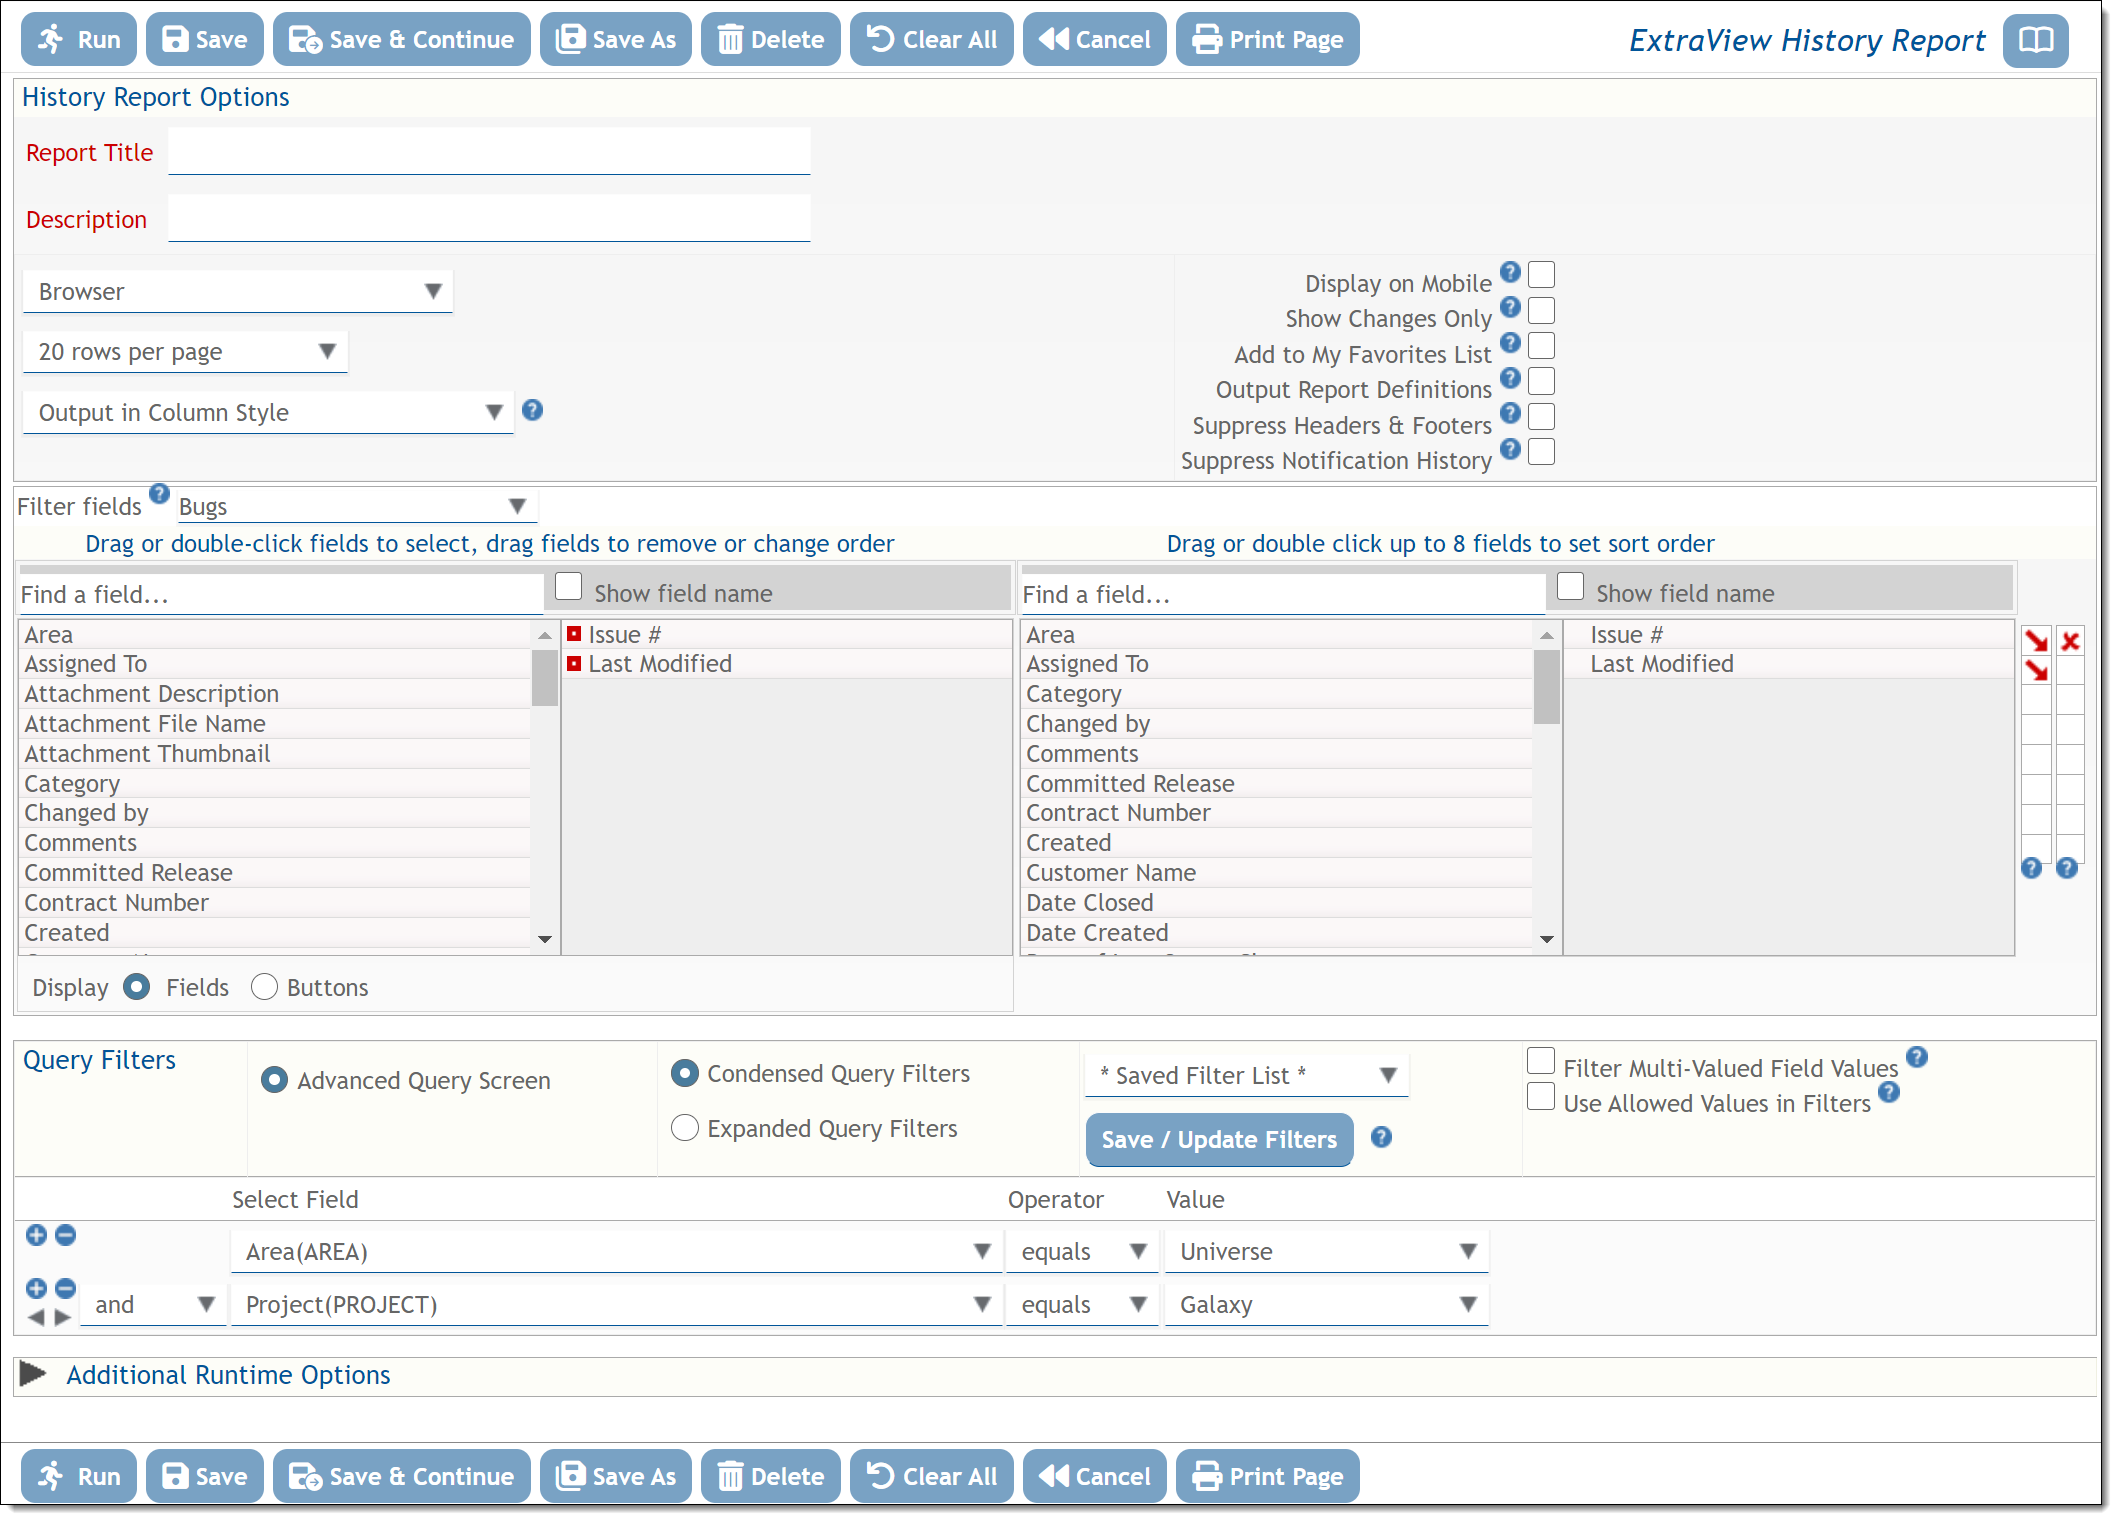Click the Report Title input field
2117x1520 pixels.
click(489, 152)
